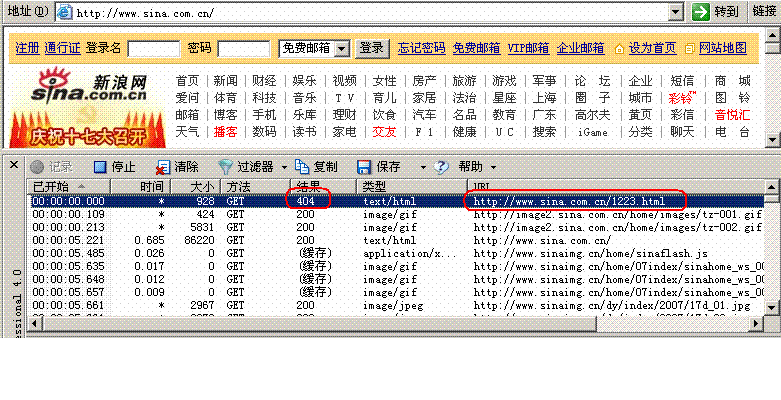Expand the Help (帮助) dropdown arrow
781x400 pixels.
click(x=493, y=167)
